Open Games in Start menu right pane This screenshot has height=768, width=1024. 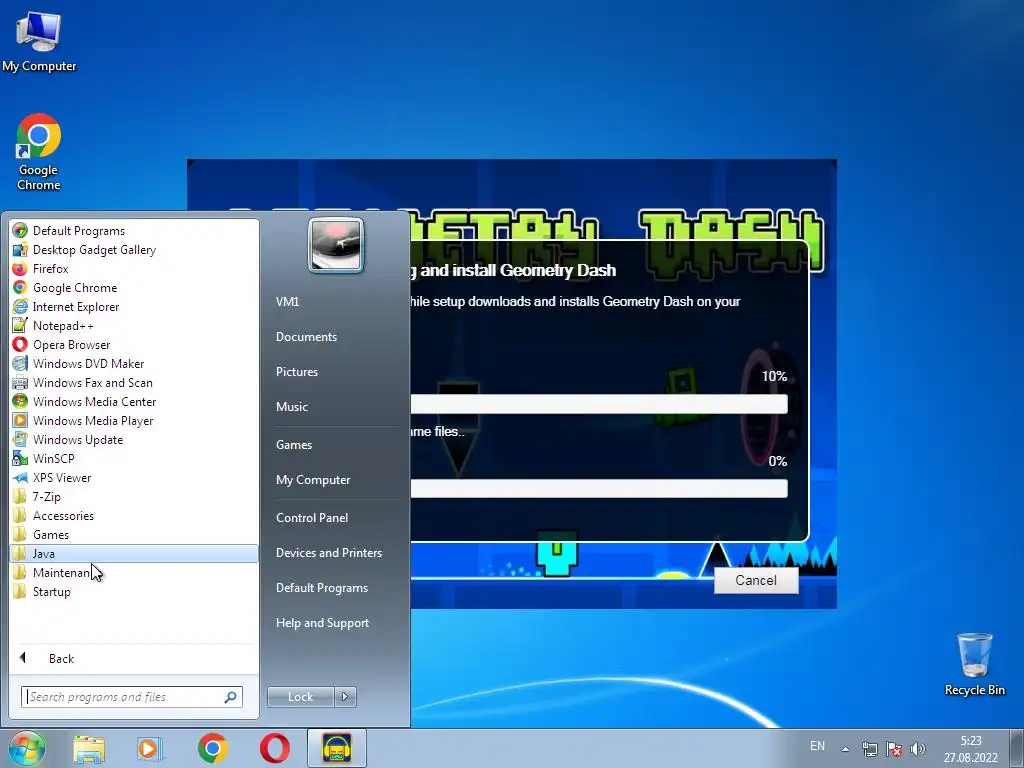tap(294, 445)
